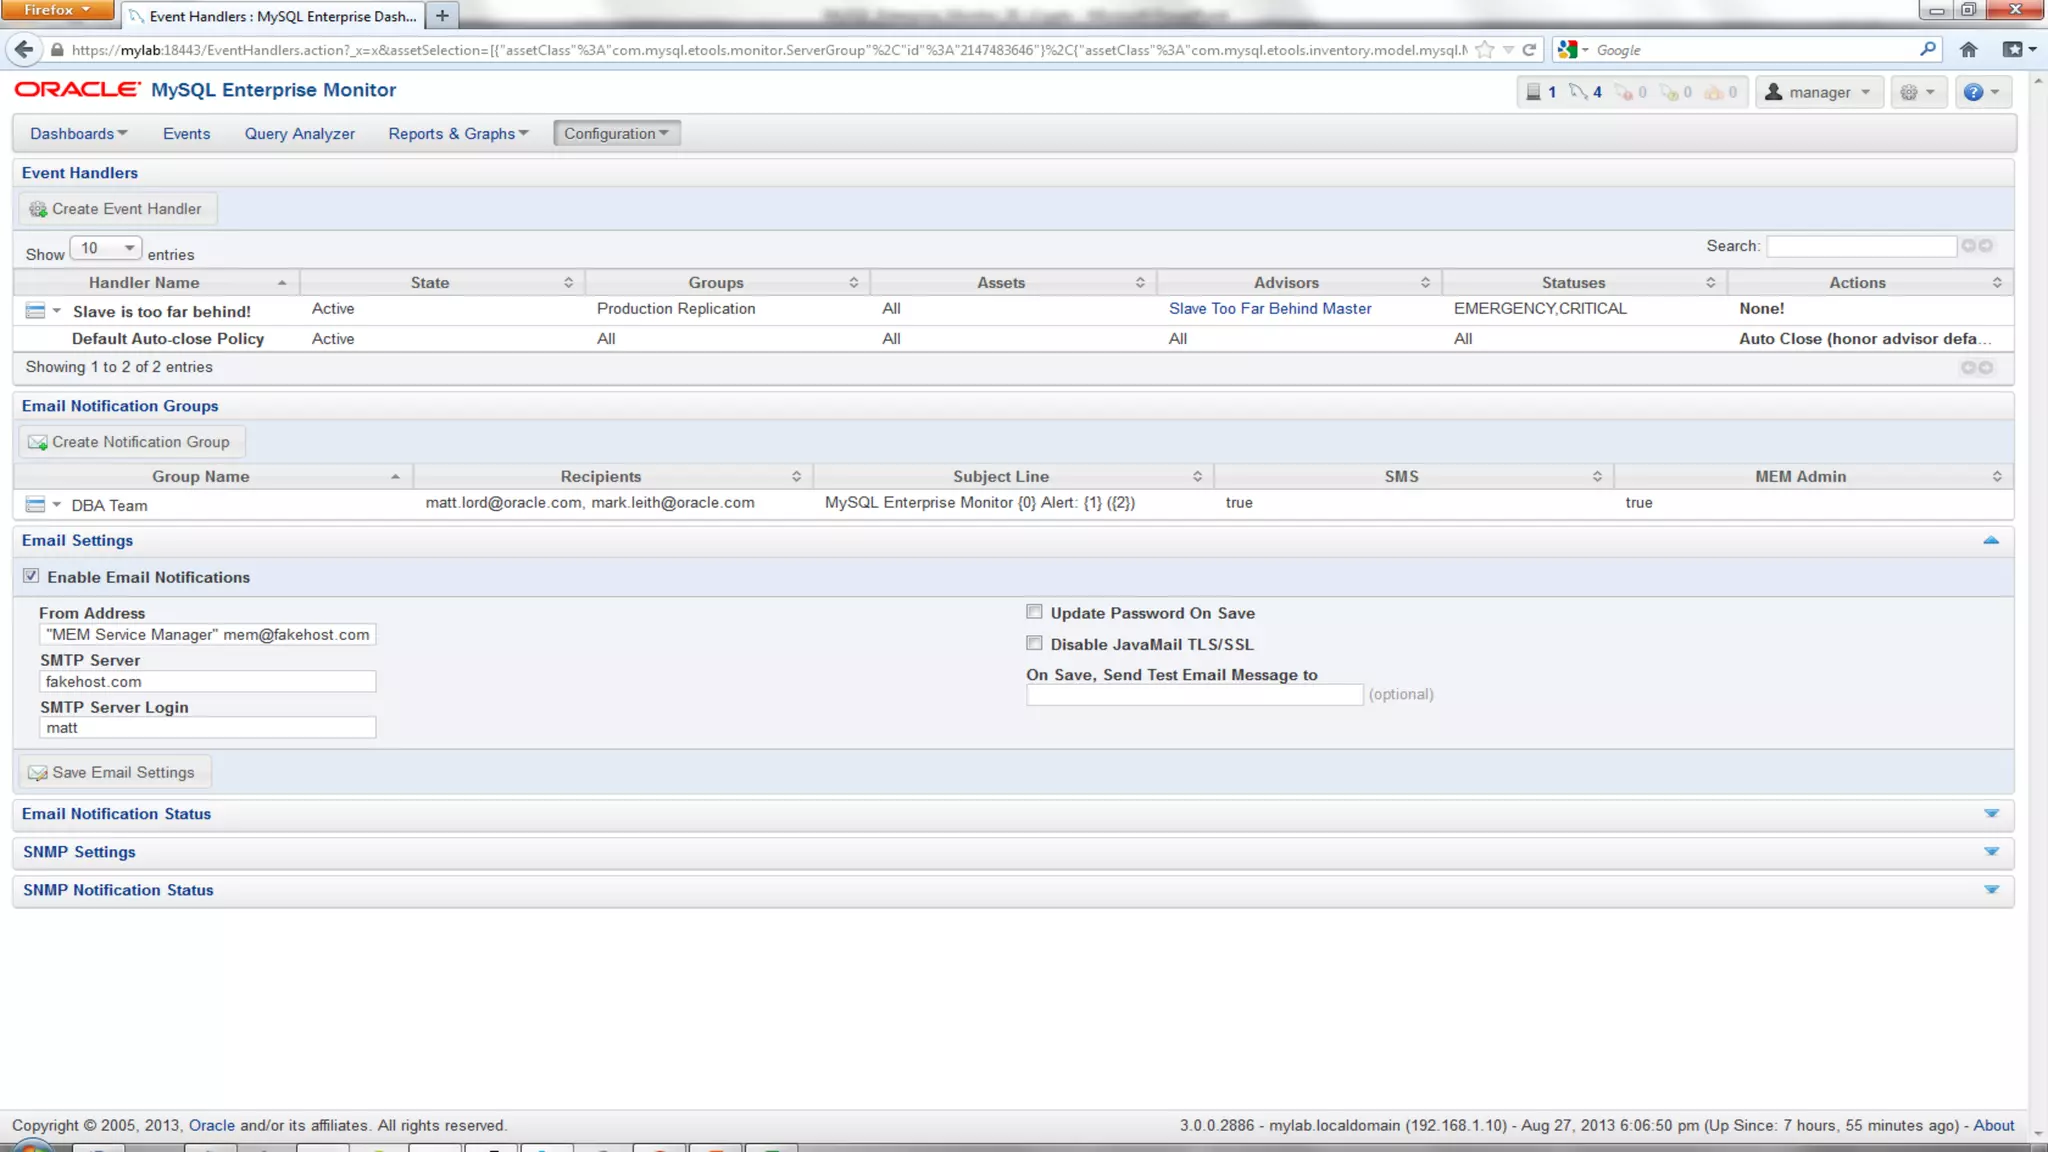Viewport: 2048px width, 1152px height.
Task: Sort by Recipients column
Action: 613,477
